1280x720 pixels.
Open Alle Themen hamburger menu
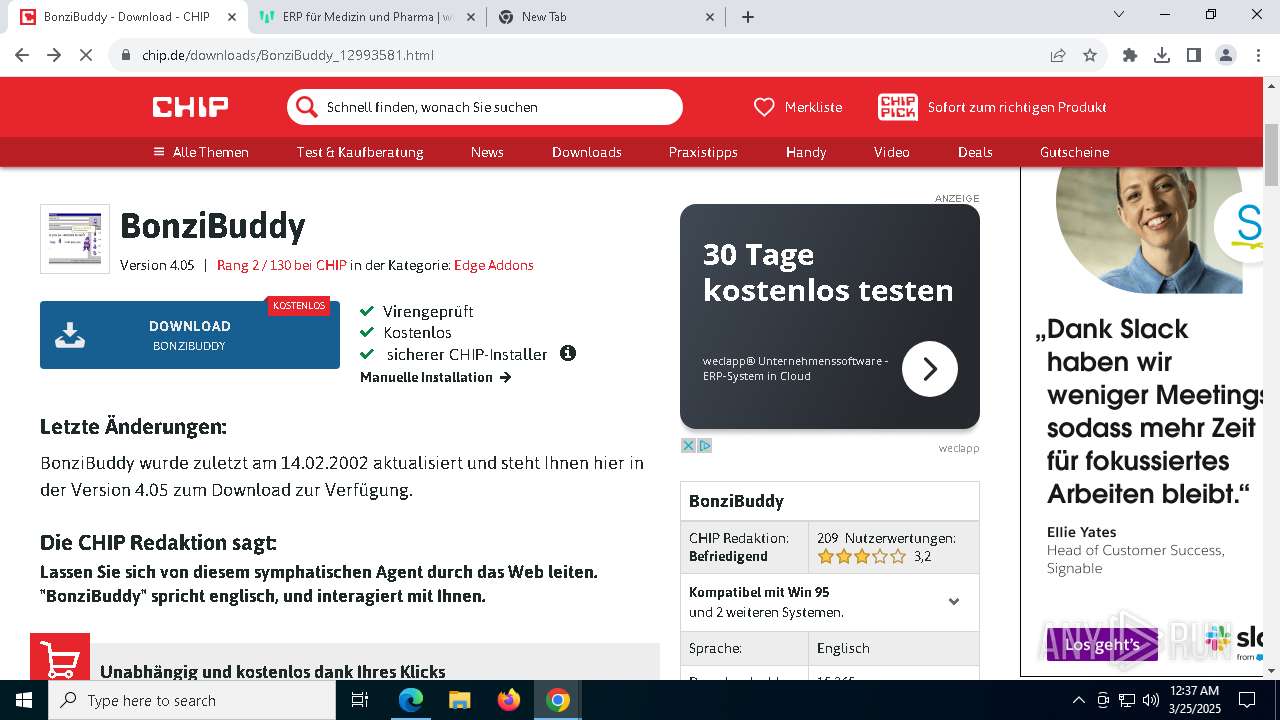tap(201, 152)
